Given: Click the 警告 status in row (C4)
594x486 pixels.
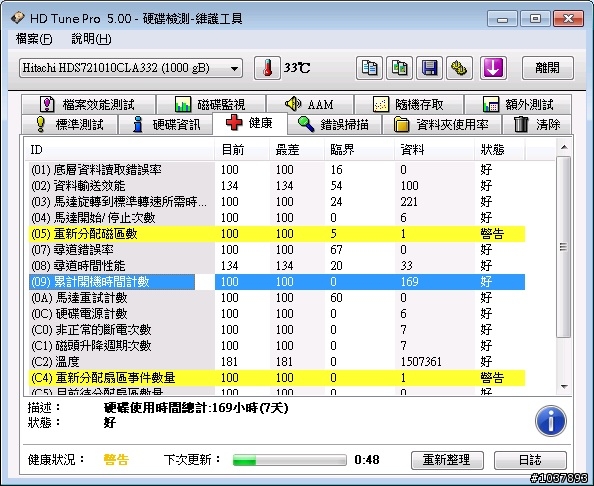Looking at the screenshot, I should coord(492,378).
